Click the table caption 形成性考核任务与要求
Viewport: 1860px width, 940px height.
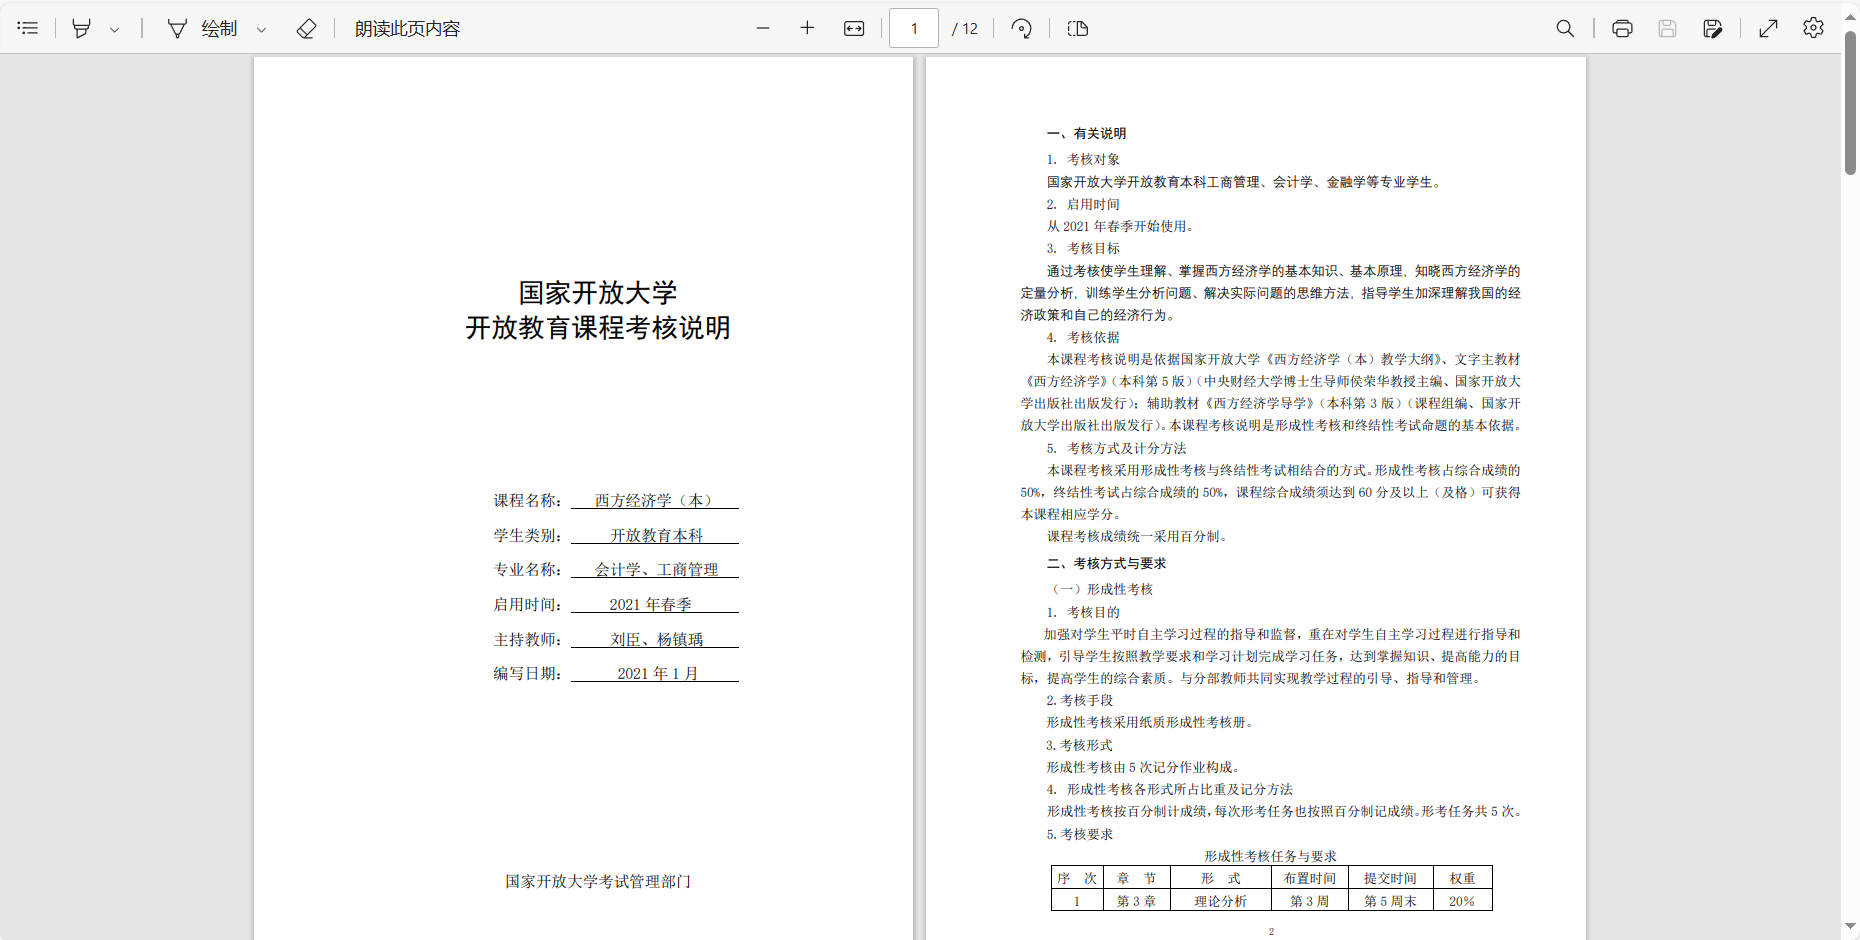pos(1270,856)
